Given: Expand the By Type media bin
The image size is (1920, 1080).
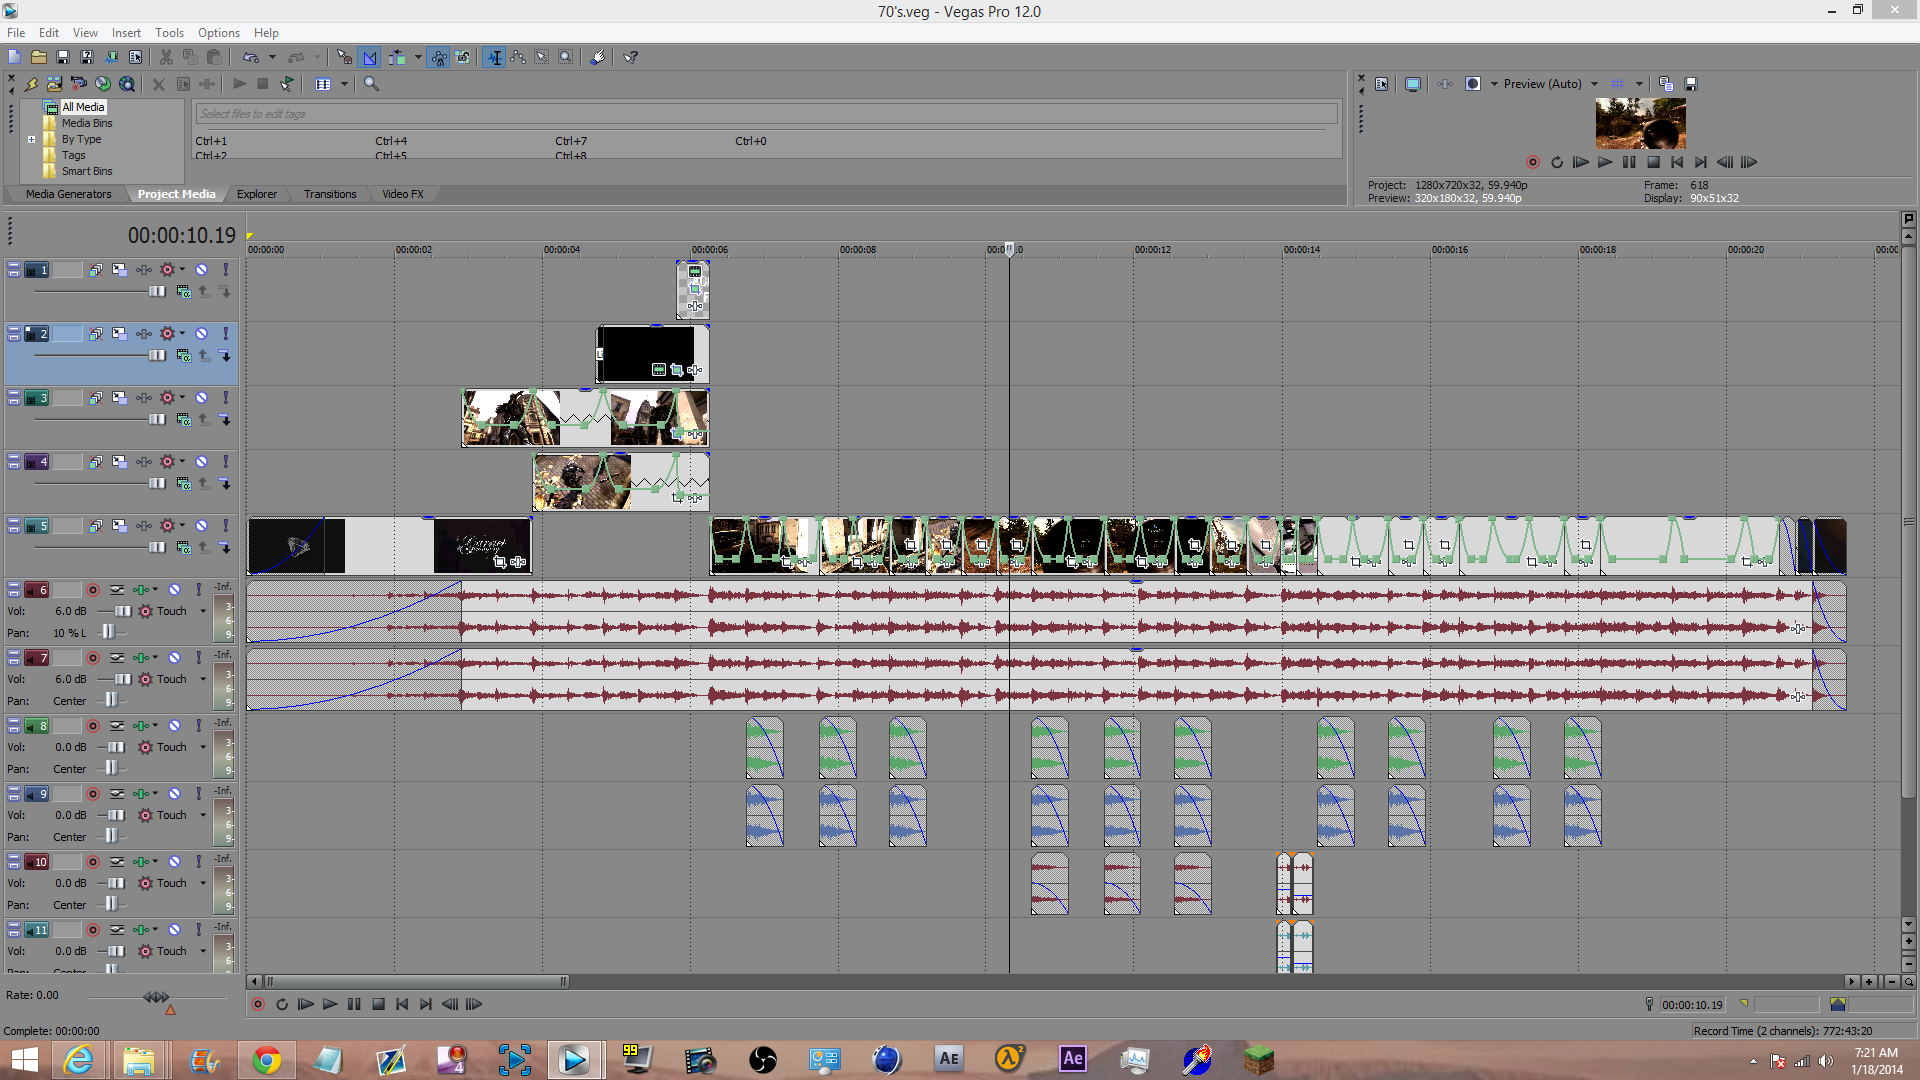Looking at the screenshot, I should 32,140.
